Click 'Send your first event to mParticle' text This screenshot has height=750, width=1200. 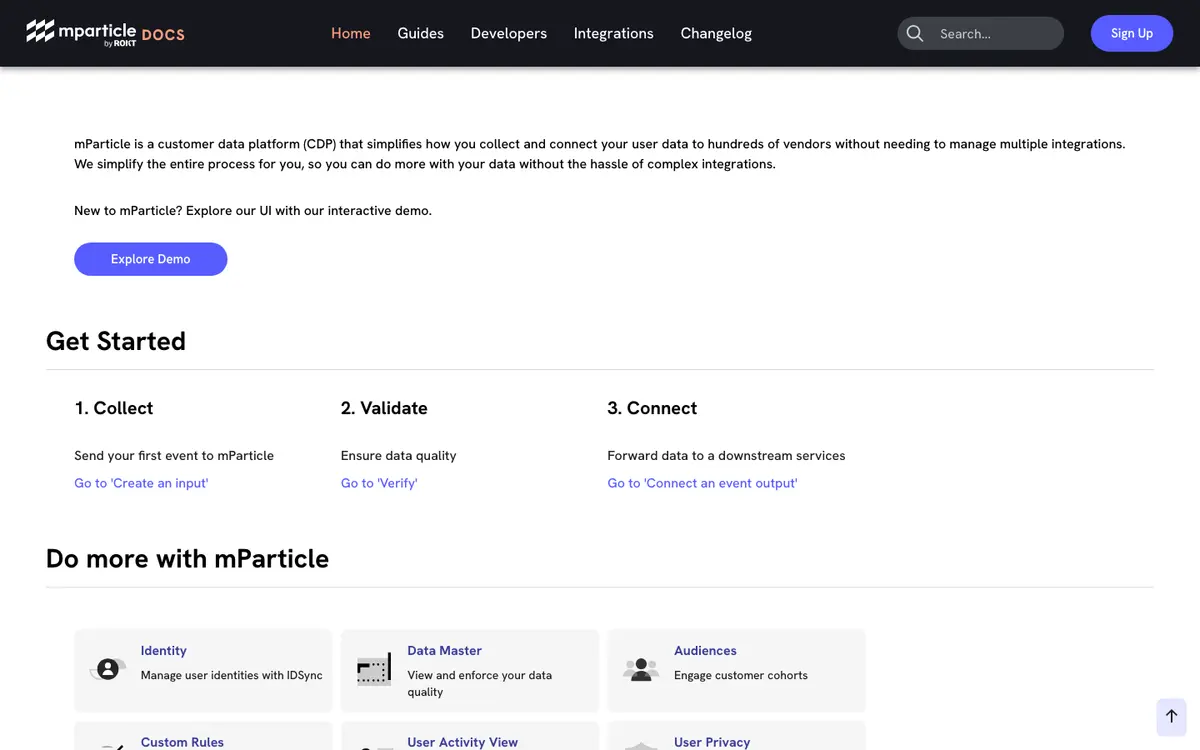(174, 455)
